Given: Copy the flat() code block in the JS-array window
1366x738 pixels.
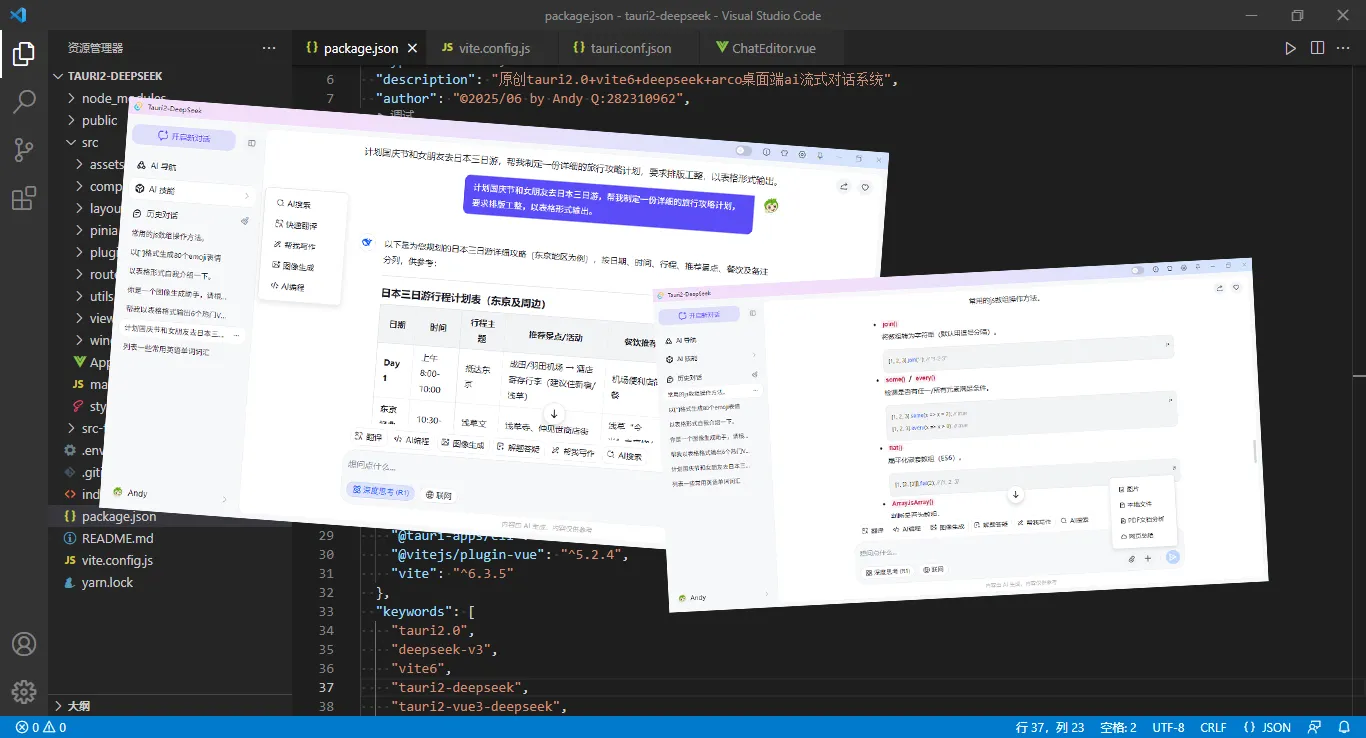Looking at the screenshot, I should coord(1174,468).
